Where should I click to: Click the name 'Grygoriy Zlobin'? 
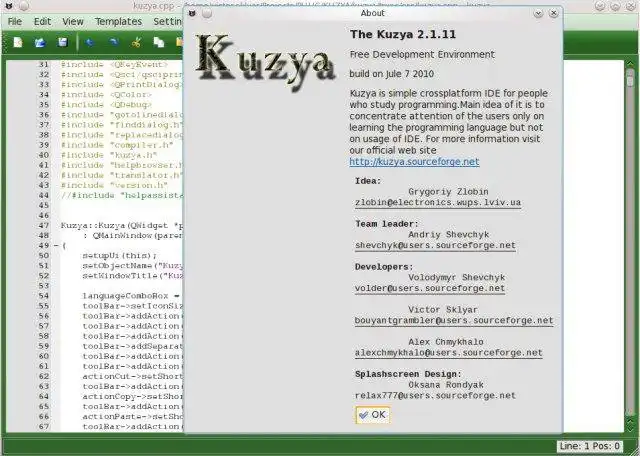[448, 191]
